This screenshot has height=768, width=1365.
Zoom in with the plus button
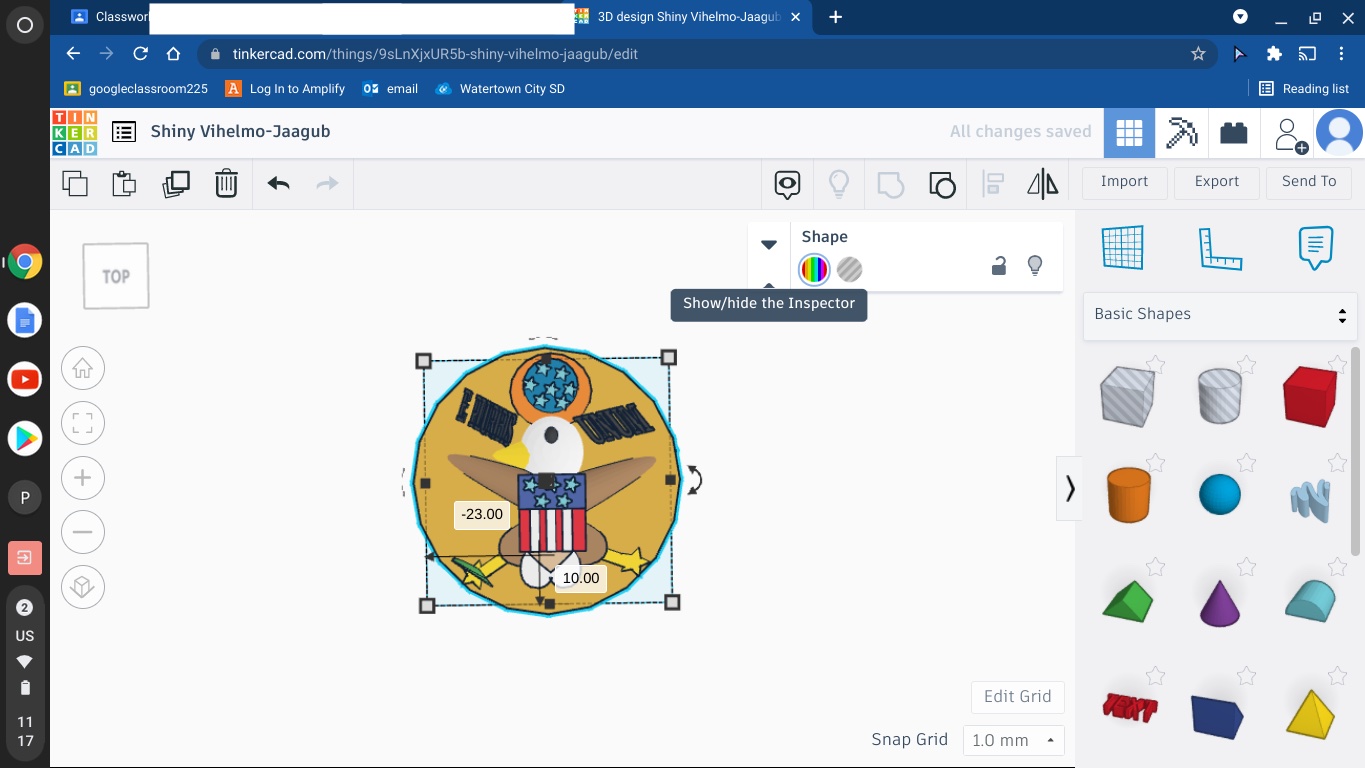tap(83, 478)
